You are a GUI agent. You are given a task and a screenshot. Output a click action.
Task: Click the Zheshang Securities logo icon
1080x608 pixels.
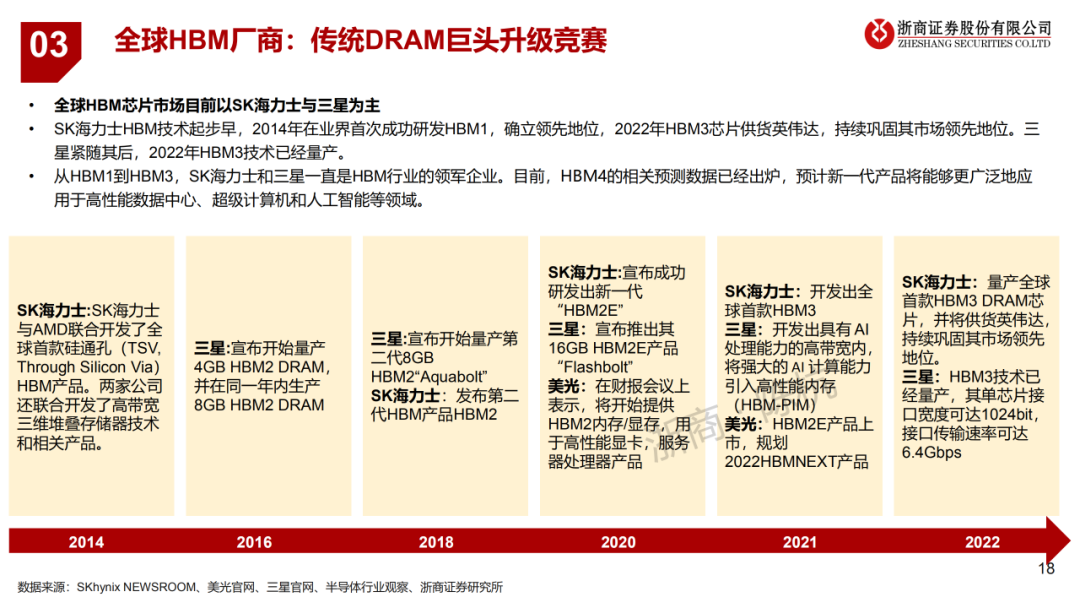click(879, 34)
